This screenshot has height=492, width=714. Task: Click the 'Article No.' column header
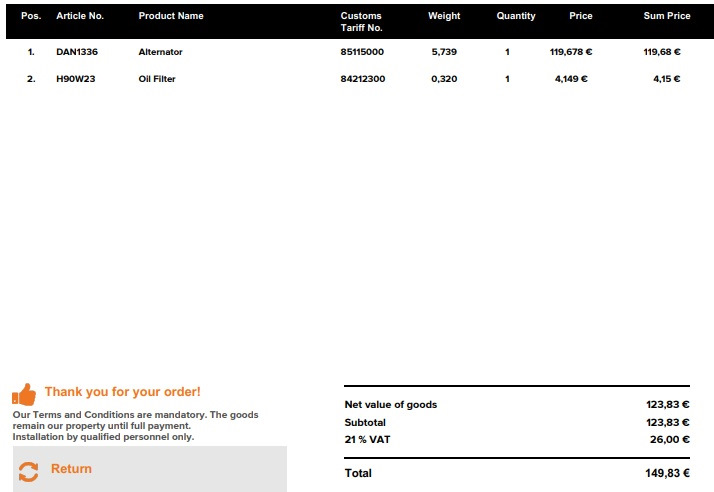click(x=80, y=16)
